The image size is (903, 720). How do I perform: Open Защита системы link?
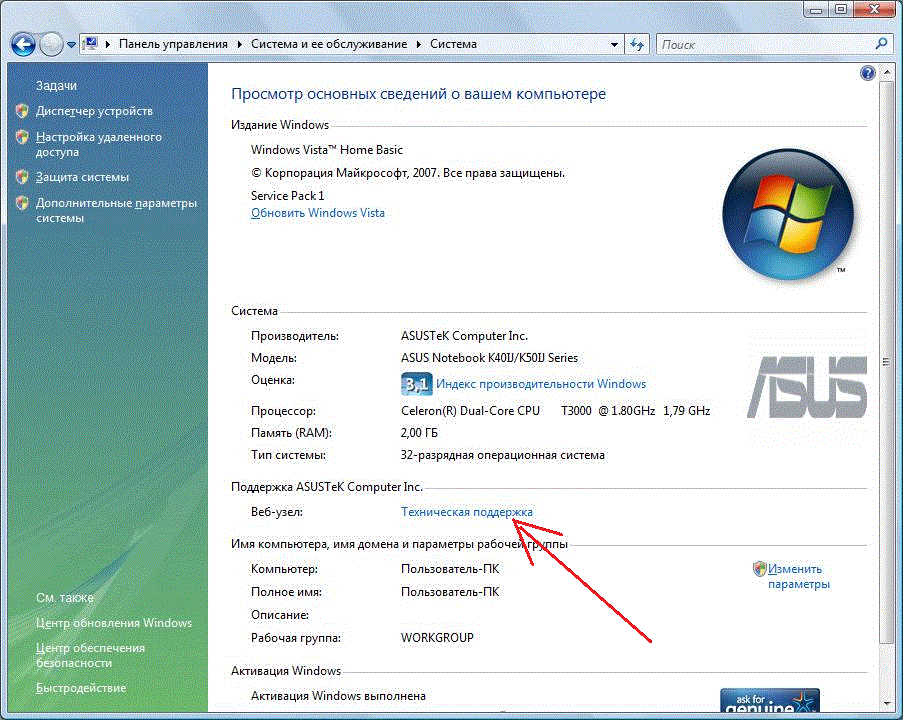point(82,177)
